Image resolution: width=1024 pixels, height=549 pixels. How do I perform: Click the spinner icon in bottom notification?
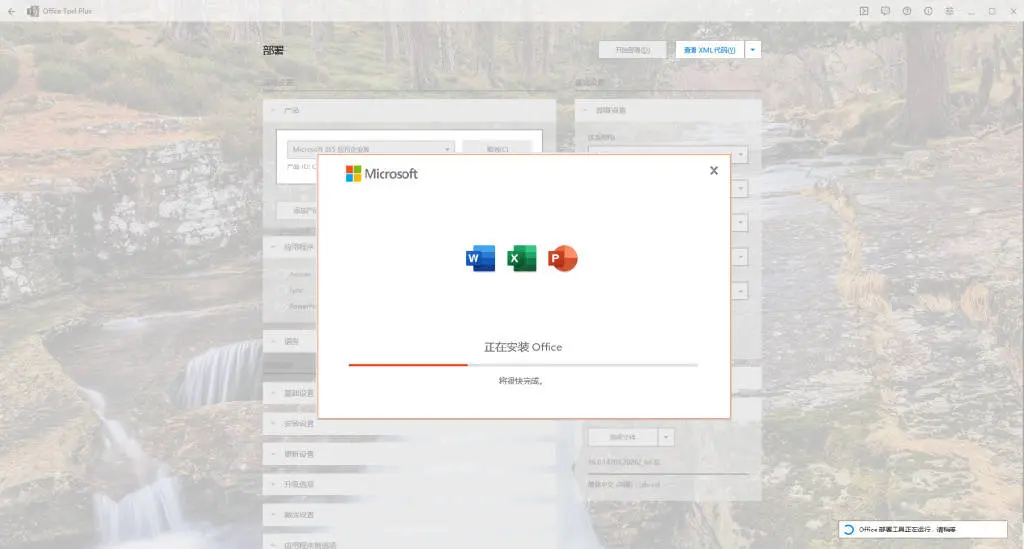pos(848,529)
